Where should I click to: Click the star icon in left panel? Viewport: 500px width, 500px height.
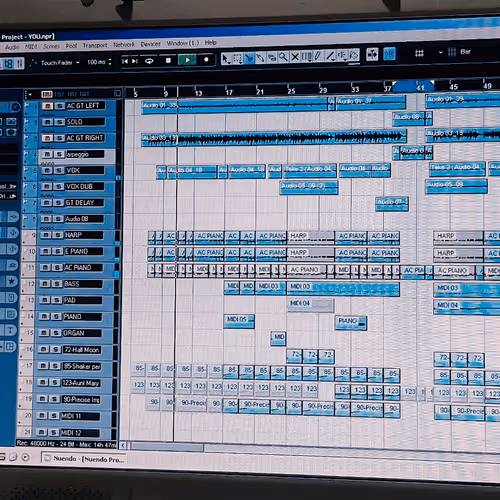coord(11,281)
